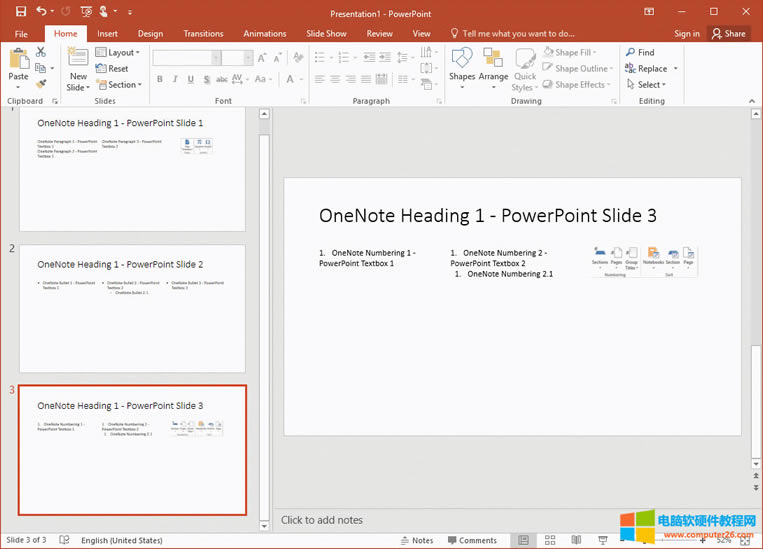Screen dimensions: 763x549
Task: Click the New Slide icon
Action: [x=78, y=59]
